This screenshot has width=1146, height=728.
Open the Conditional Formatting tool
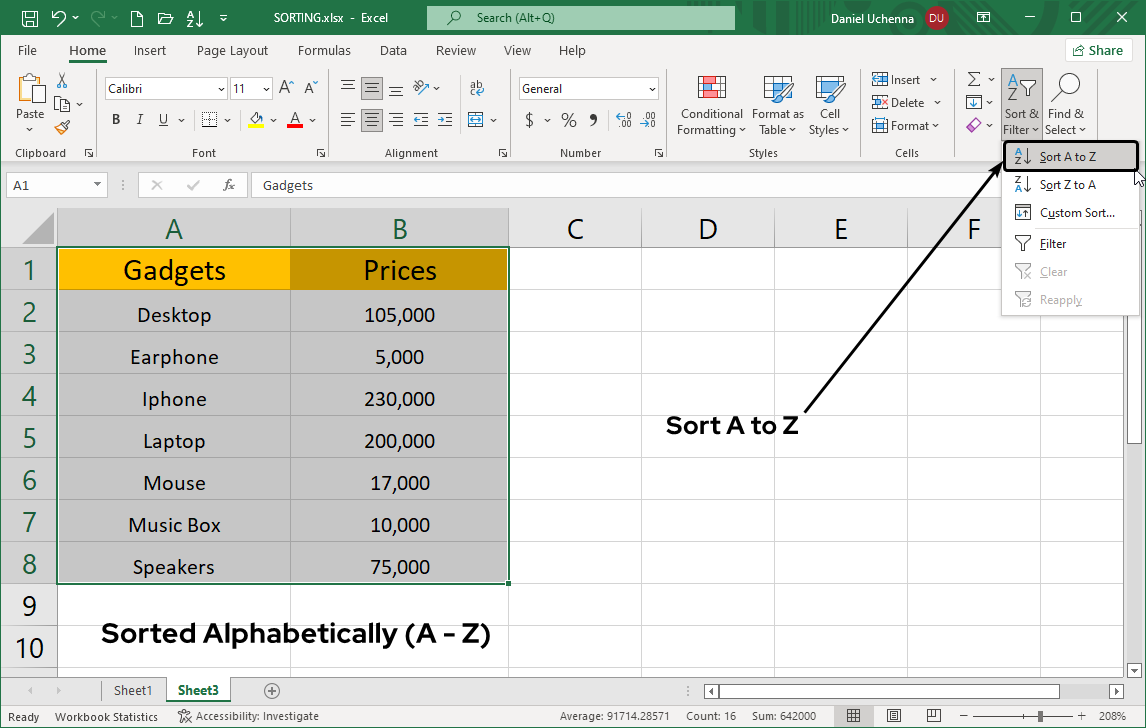[x=711, y=106]
